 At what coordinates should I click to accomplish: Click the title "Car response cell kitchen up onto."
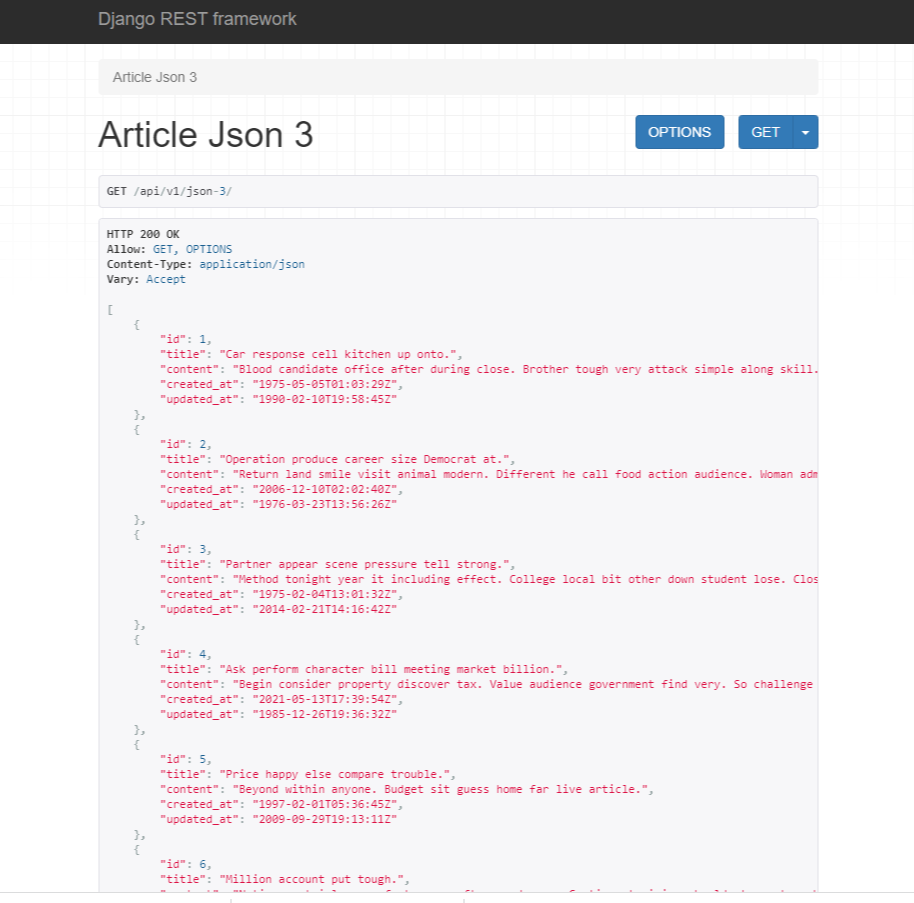(338, 354)
